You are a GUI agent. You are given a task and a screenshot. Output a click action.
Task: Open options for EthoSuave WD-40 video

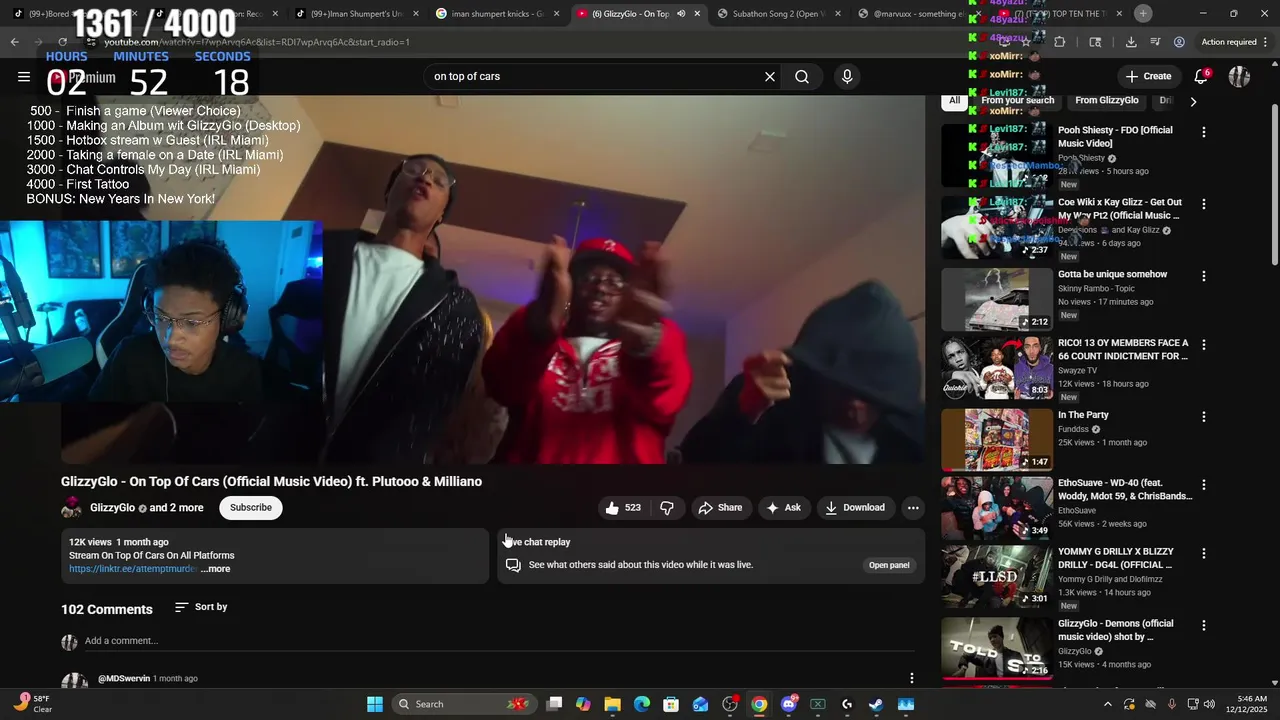1204,485
